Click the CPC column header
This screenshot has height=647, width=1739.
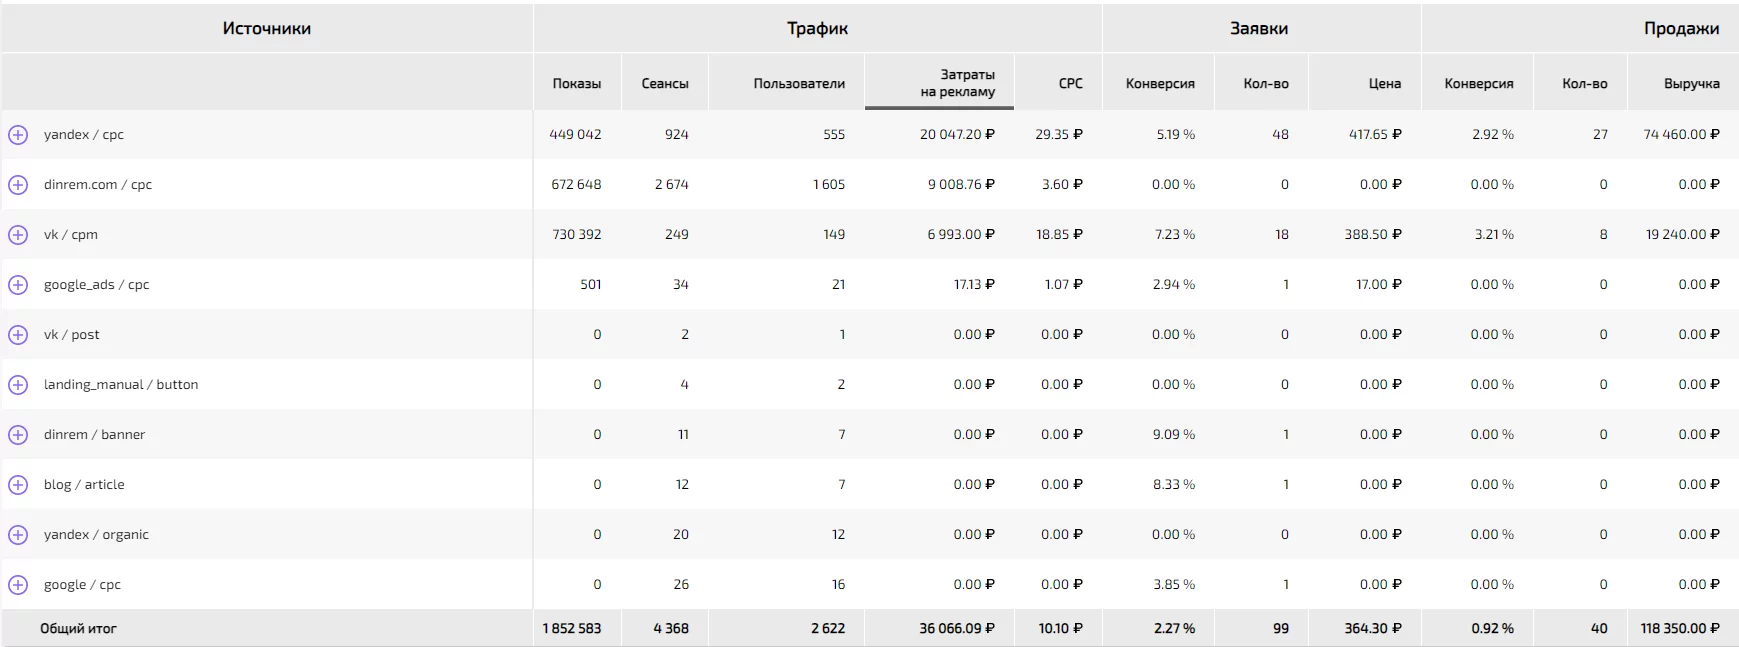[x=1070, y=83]
